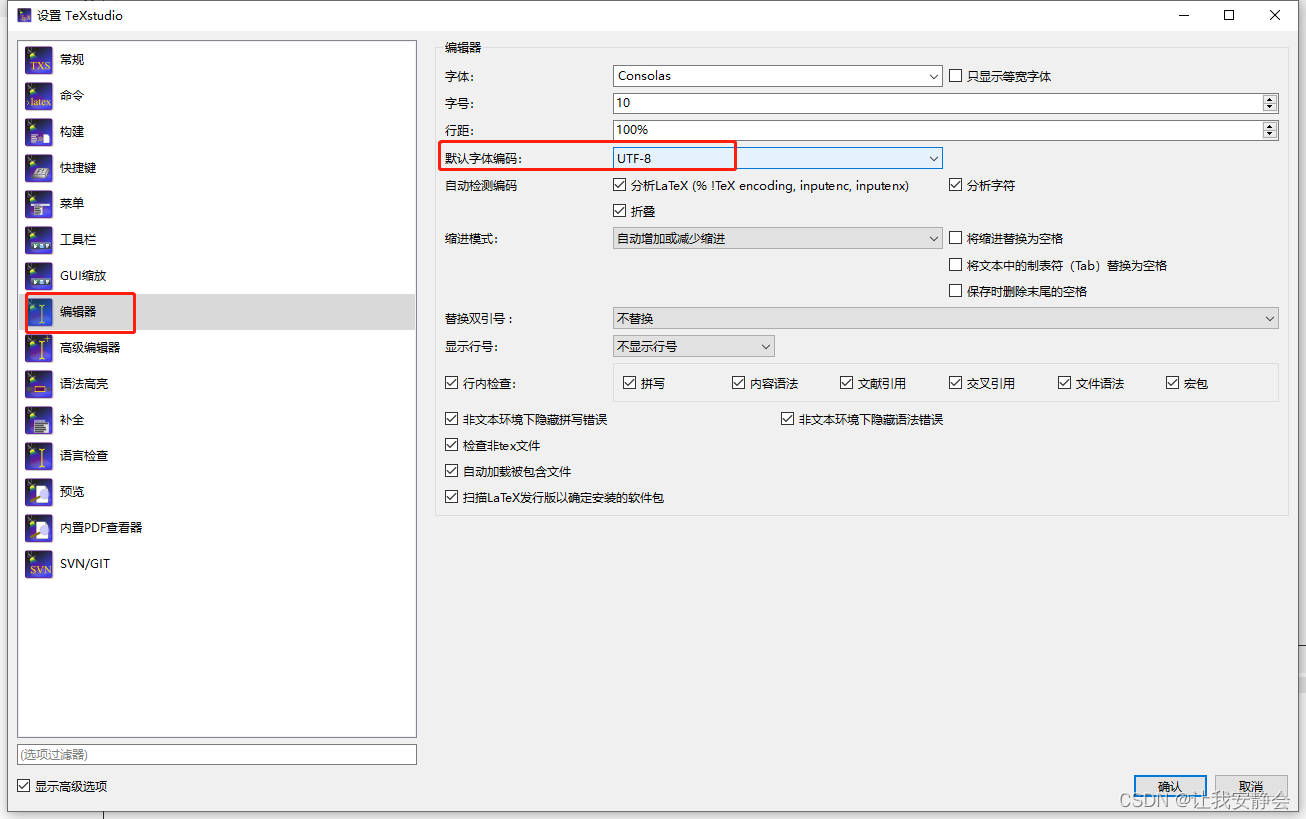Click the 语法高亮 sidebar icon
Screen dimensions: 1306x819
coord(39,384)
